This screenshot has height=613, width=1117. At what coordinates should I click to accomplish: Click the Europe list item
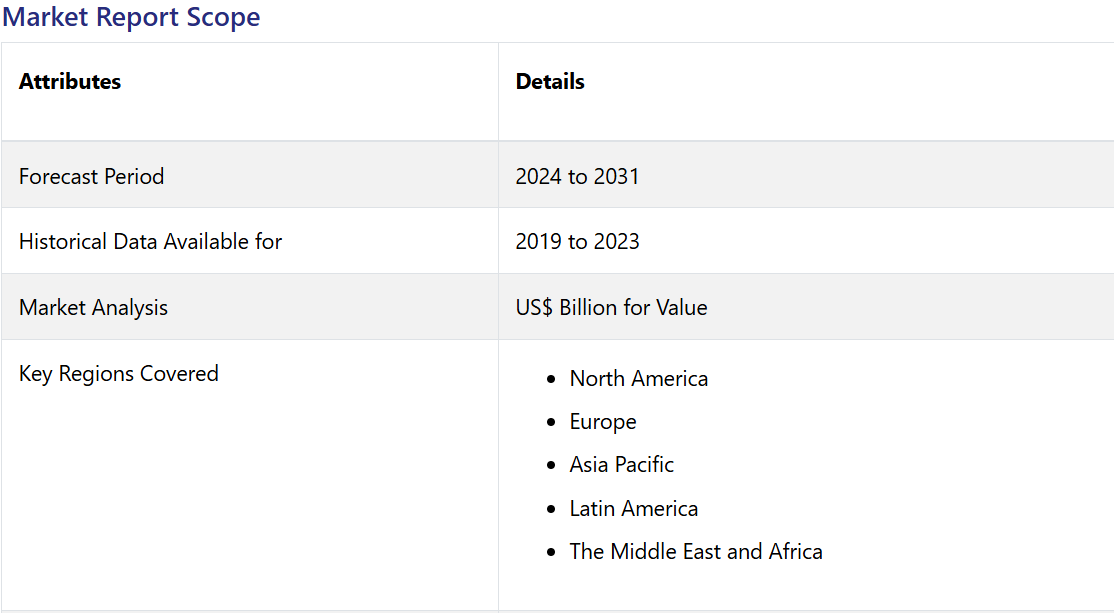603,422
